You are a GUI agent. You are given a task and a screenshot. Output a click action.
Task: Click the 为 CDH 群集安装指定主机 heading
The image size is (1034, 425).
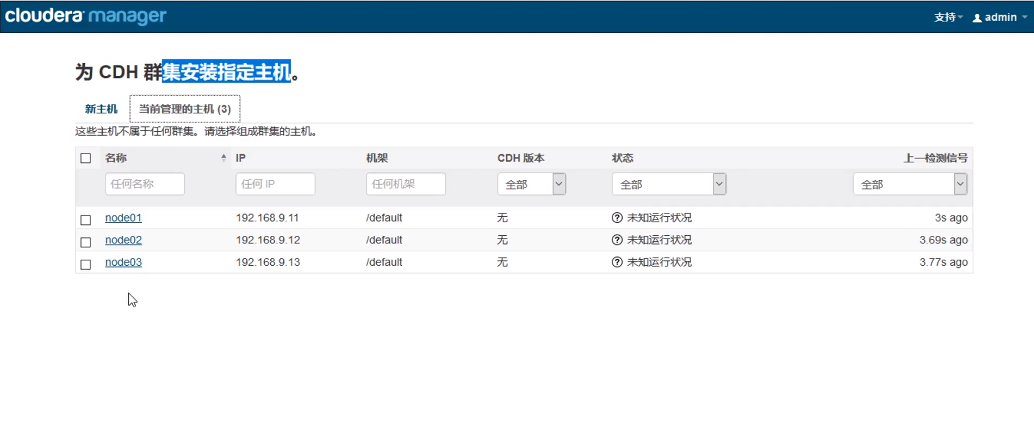click(188, 72)
